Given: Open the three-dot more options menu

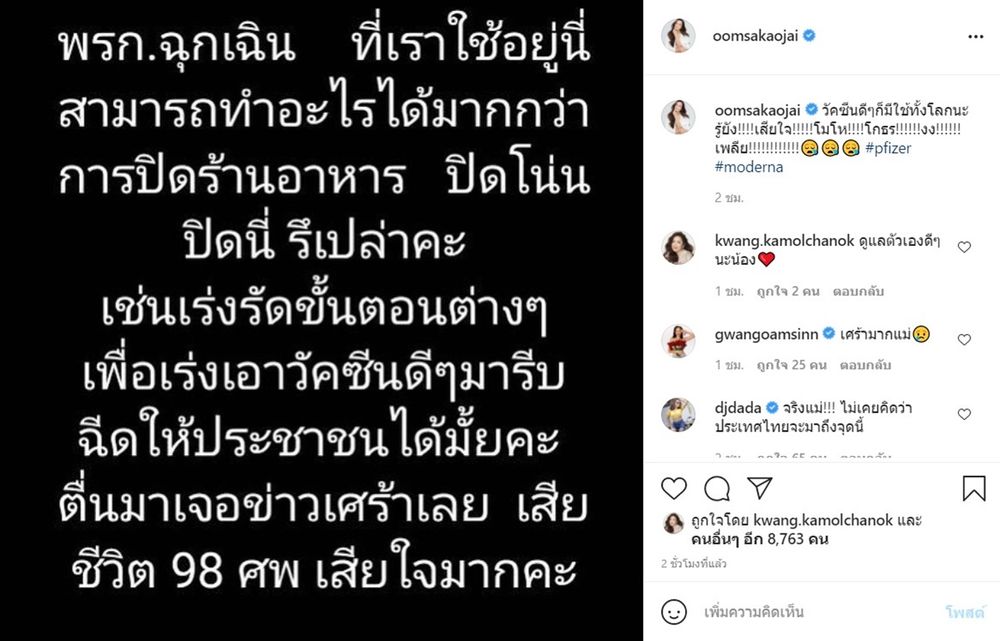Looking at the screenshot, I should tap(975, 36).
